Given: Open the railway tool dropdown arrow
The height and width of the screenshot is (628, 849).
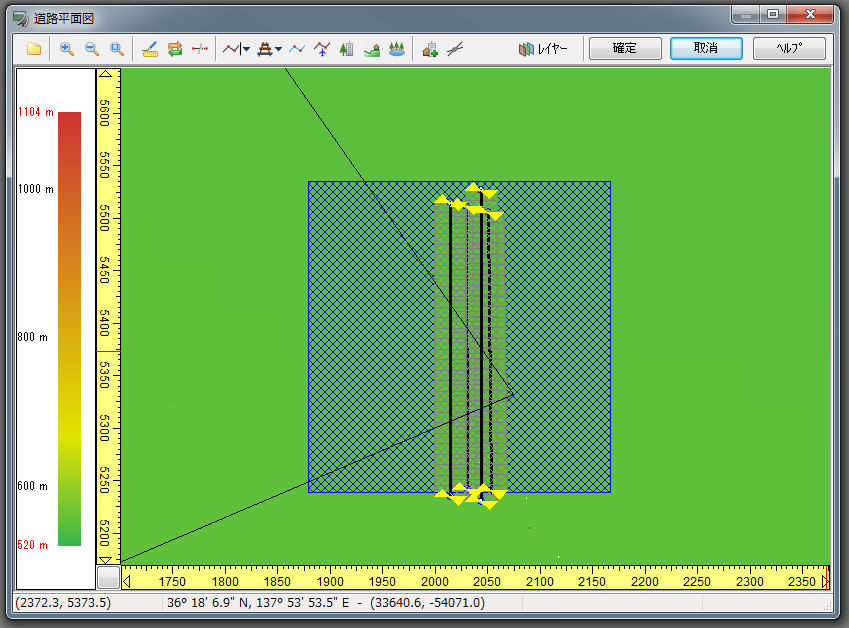Looking at the screenshot, I should (x=278, y=49).
